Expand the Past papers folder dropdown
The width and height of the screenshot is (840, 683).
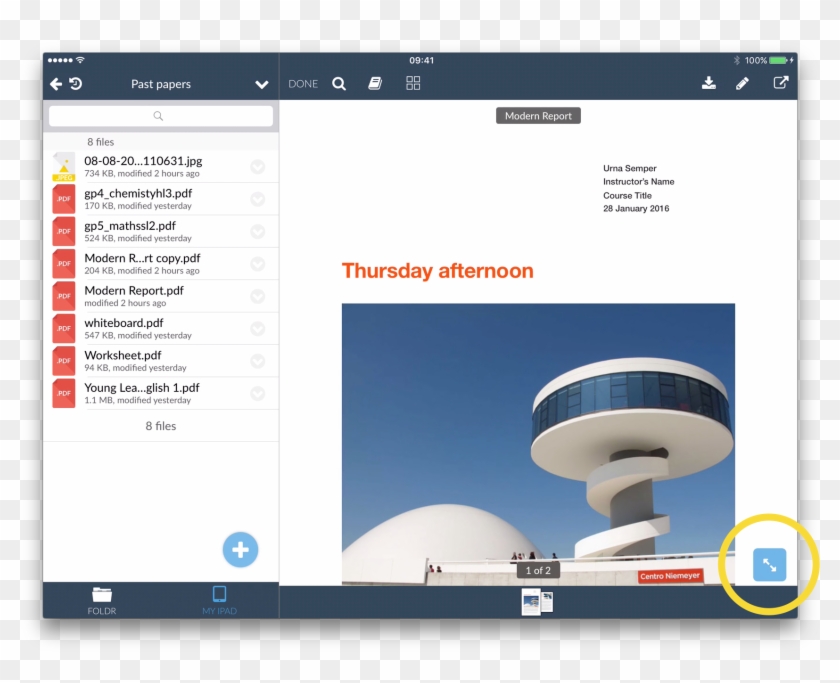click(x=262, y=85)
